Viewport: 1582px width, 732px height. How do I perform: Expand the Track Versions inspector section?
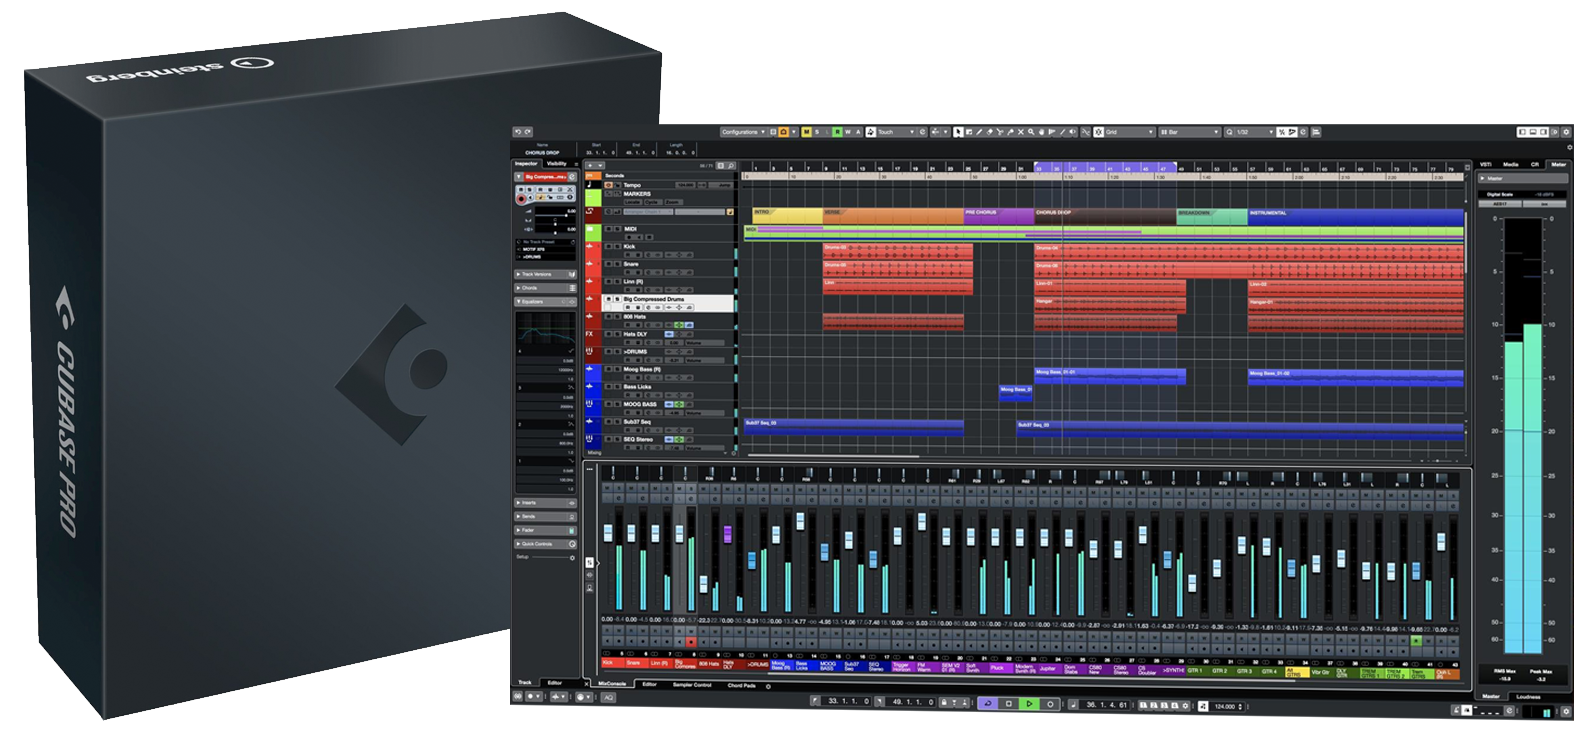[545, 274]
